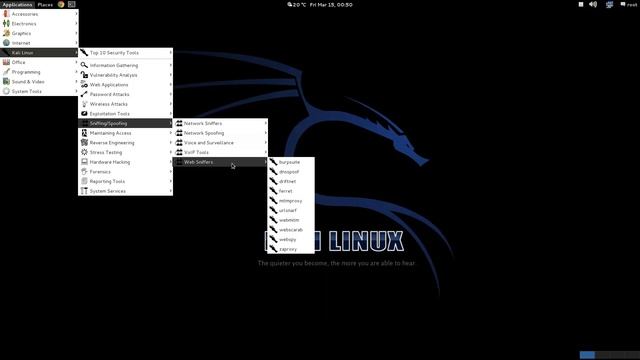Click the Web Applications icon
The height and width of the screenshot is (360, 640).
click(x=84, y=84)
